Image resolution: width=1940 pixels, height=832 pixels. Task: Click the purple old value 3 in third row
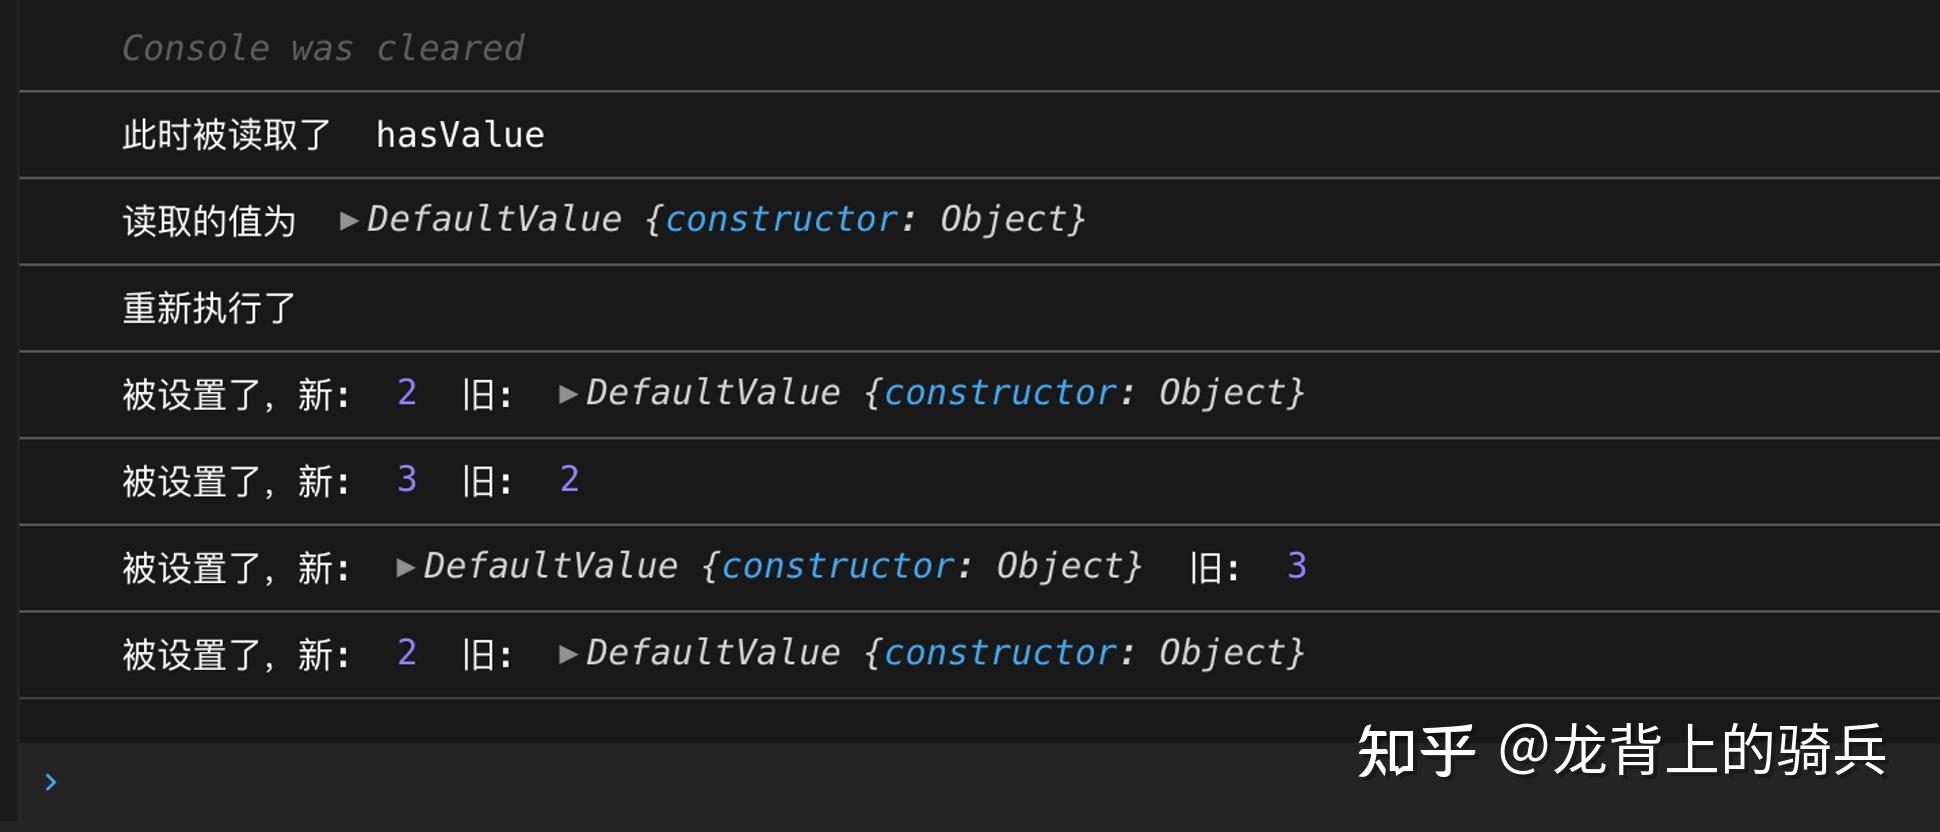point(1296,566)
